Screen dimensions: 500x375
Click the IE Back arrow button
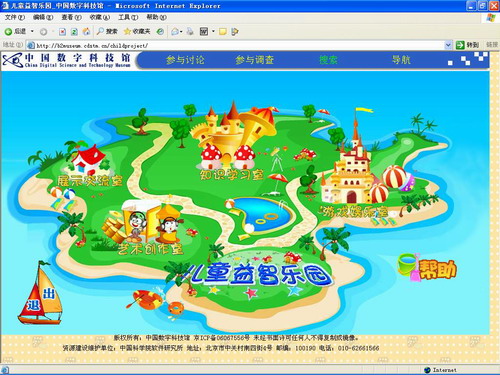(15, 31)
